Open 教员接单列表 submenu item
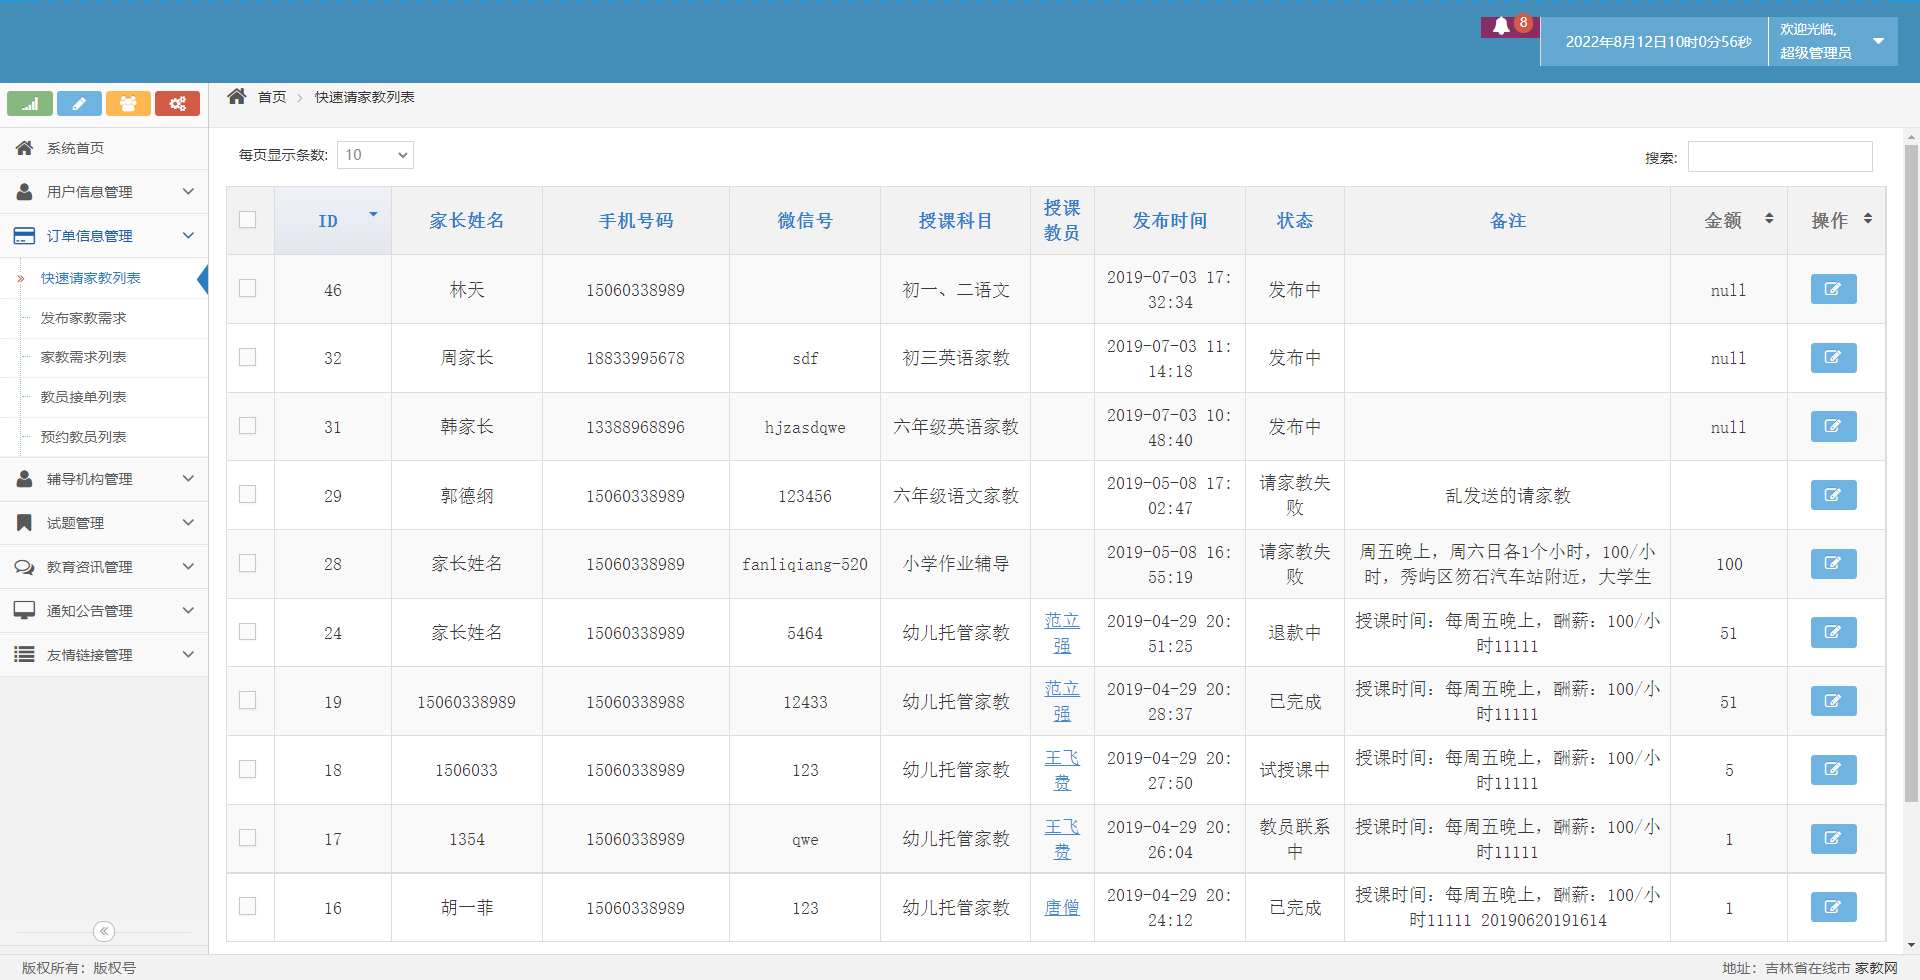Screen dimensions: 1920x980 tap(84, 397)
